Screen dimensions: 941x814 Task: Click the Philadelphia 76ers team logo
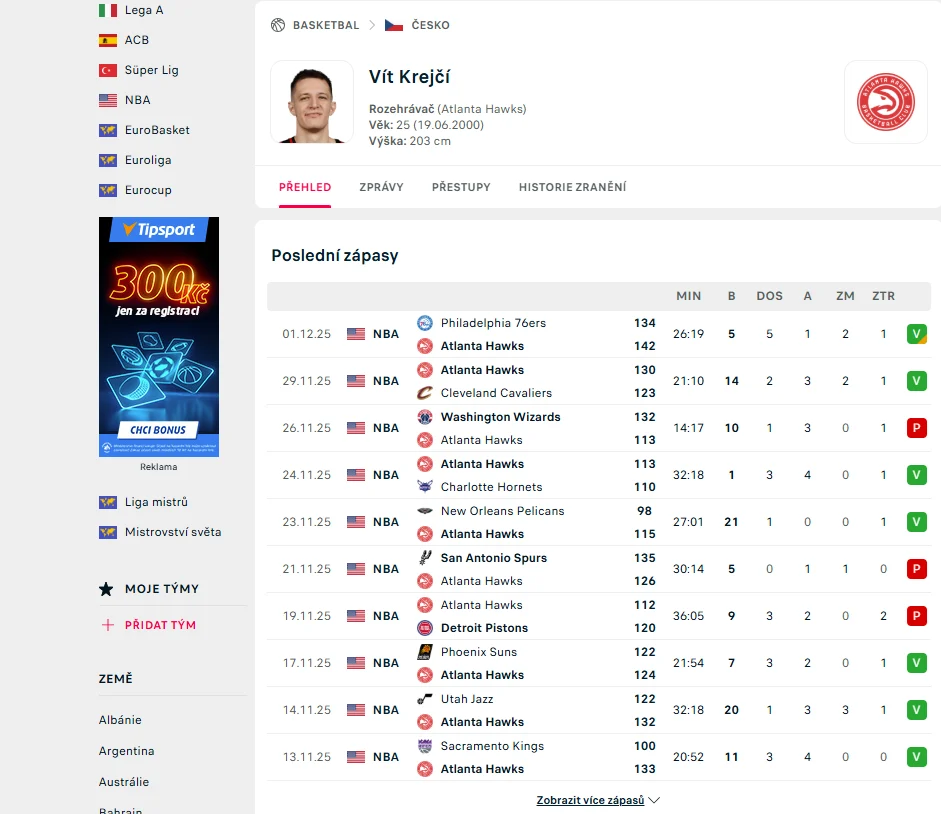(424, 323)
